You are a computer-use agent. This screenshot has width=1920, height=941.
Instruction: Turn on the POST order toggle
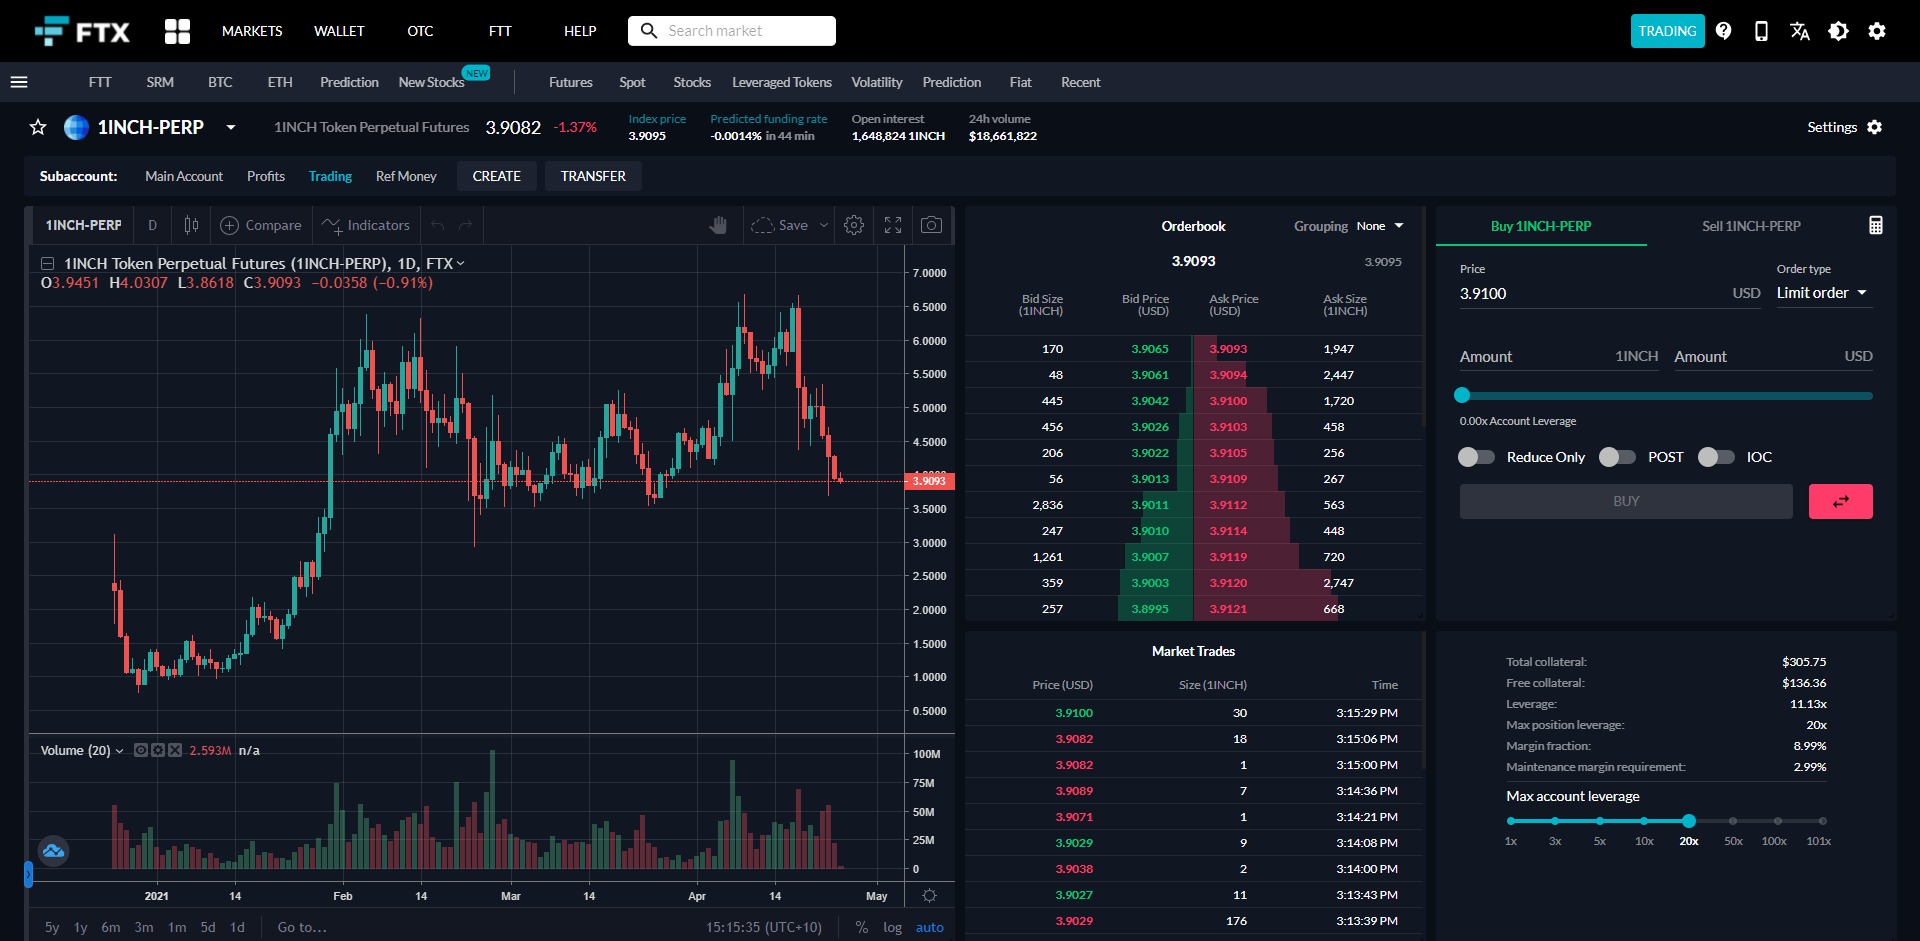click(1616, 457)
